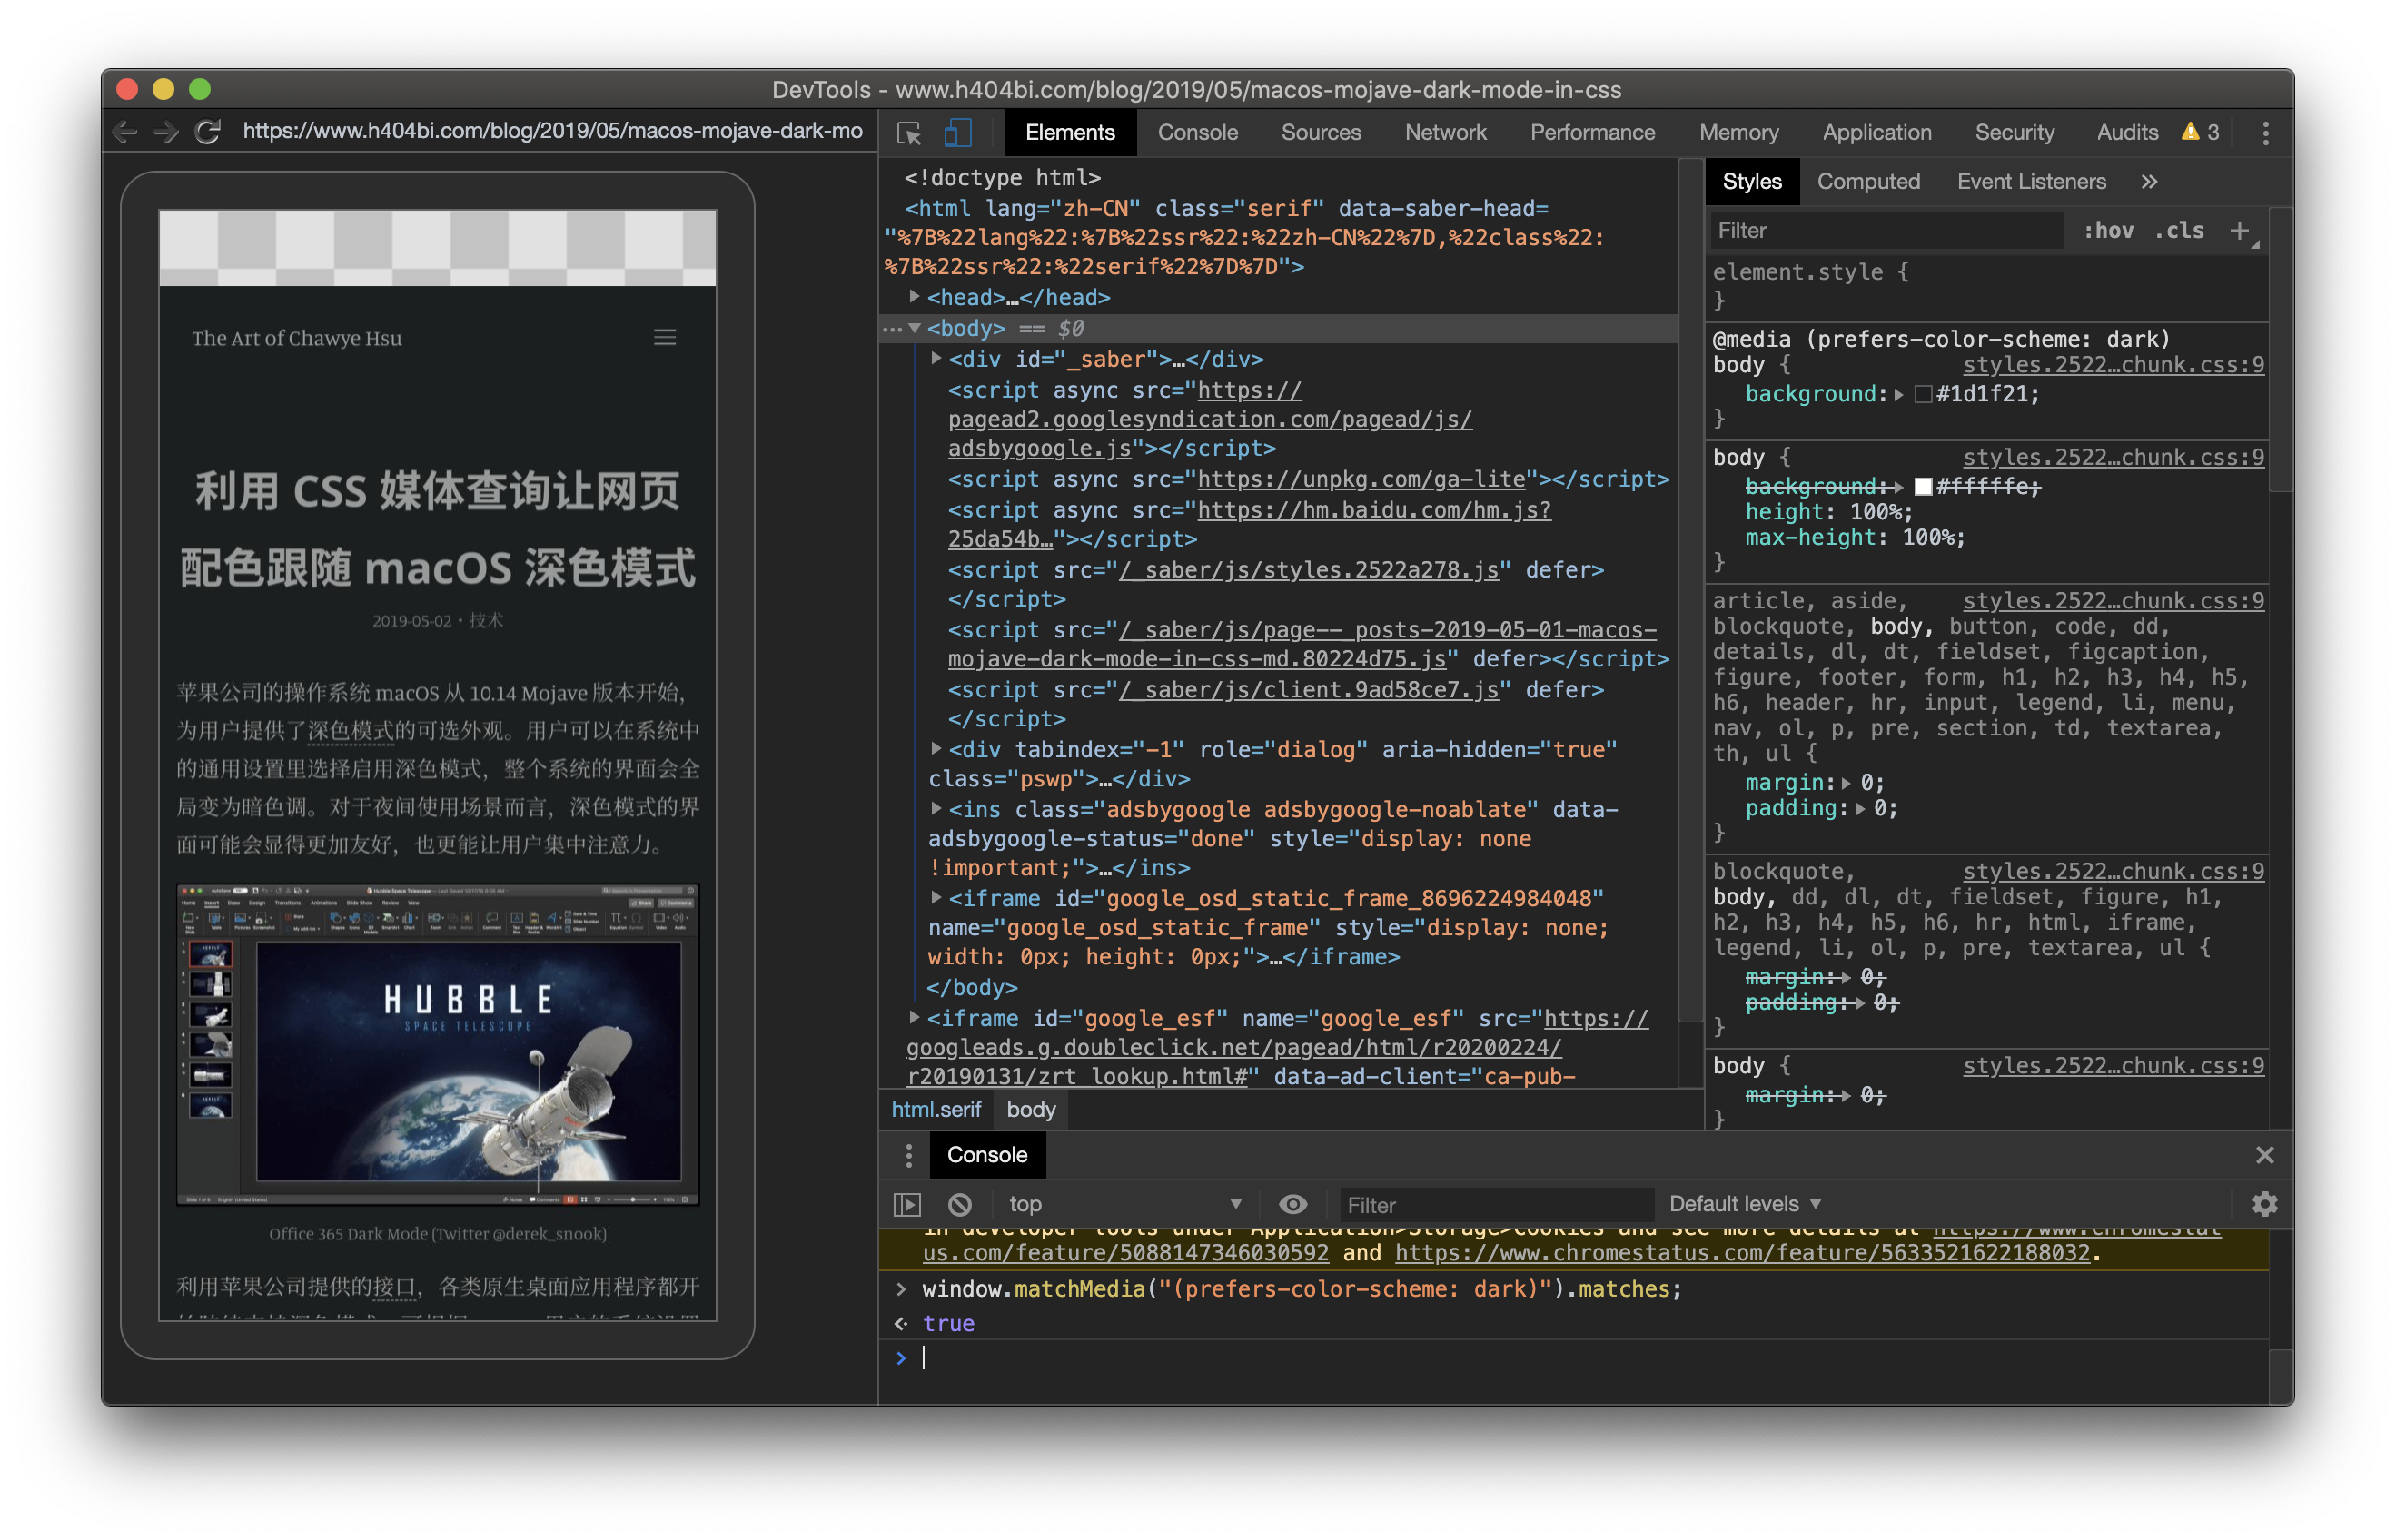Expand the head element node
The width and height of the screenshot is (2396, 1540).
(x=914, y=297)
